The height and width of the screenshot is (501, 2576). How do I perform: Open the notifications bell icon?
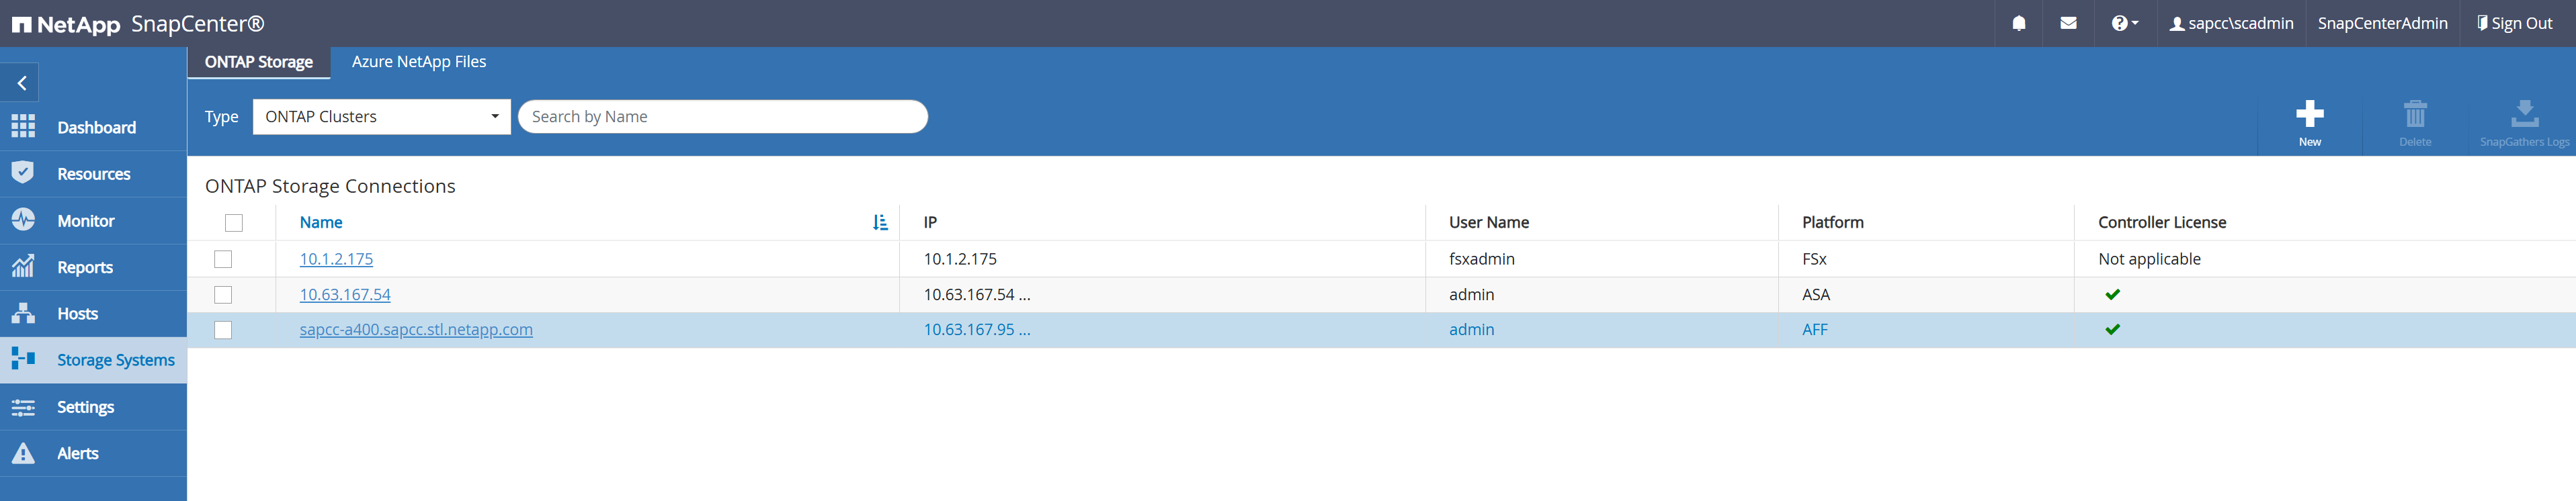click(x=2018, y=23)
